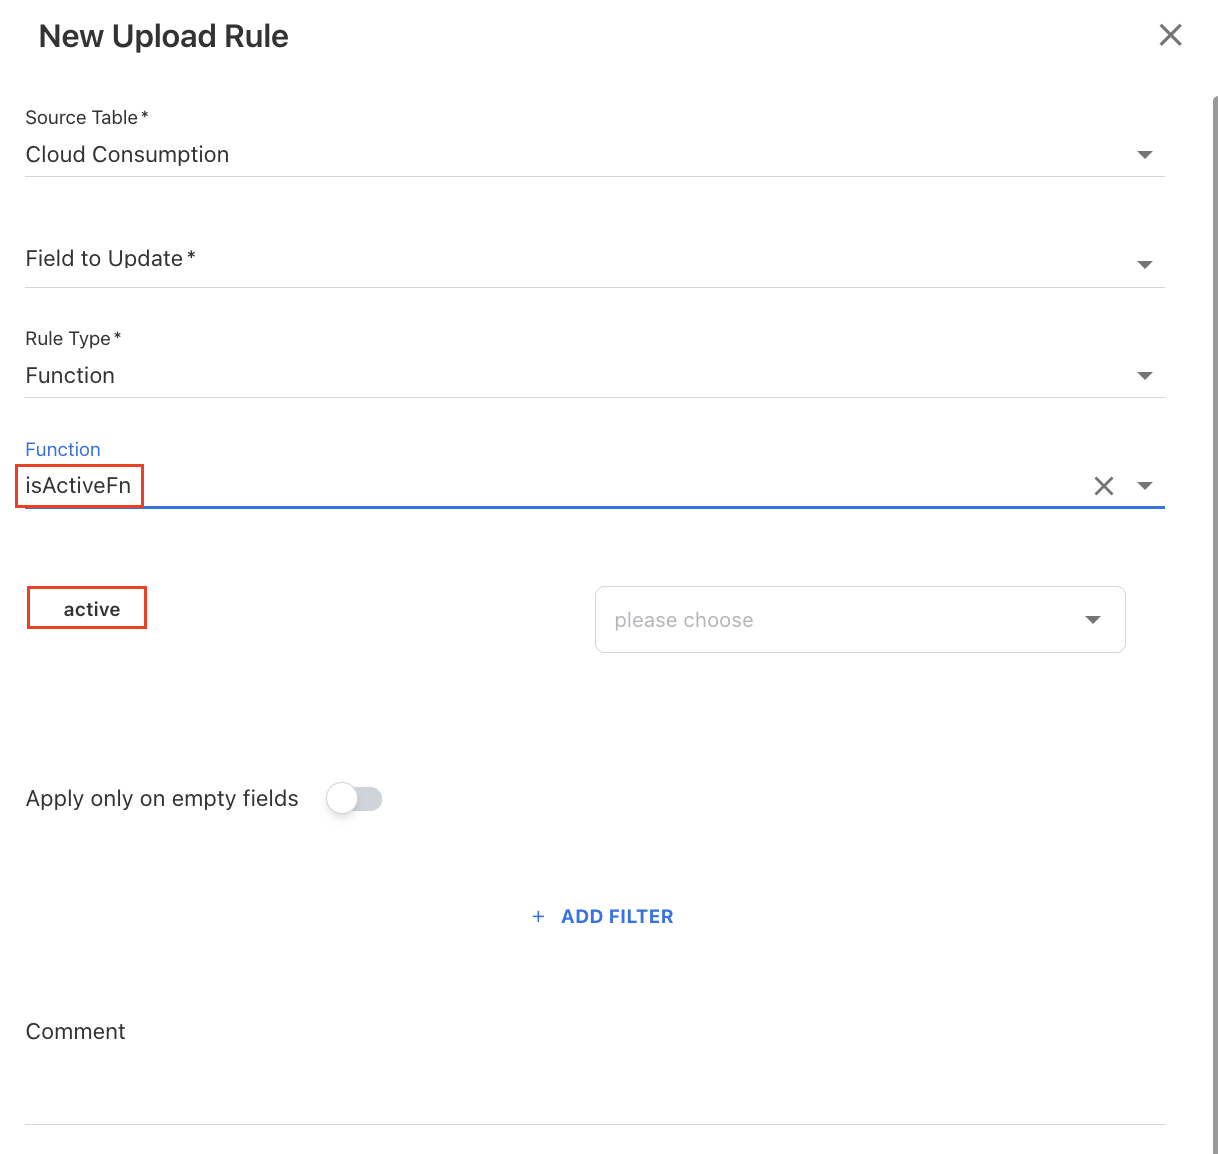
Task: Toggle the Apply only on empty fields switch
Action: tap(354, 799)
